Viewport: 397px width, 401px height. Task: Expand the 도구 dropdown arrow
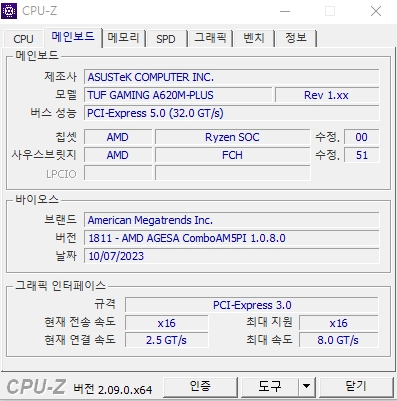click(306, 387)
